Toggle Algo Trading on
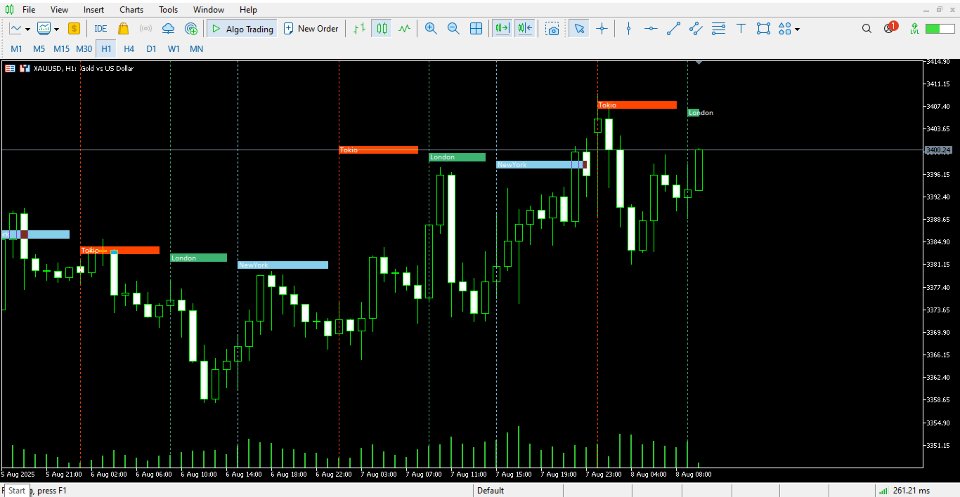The image size is (960, 497). coord(242,28)
